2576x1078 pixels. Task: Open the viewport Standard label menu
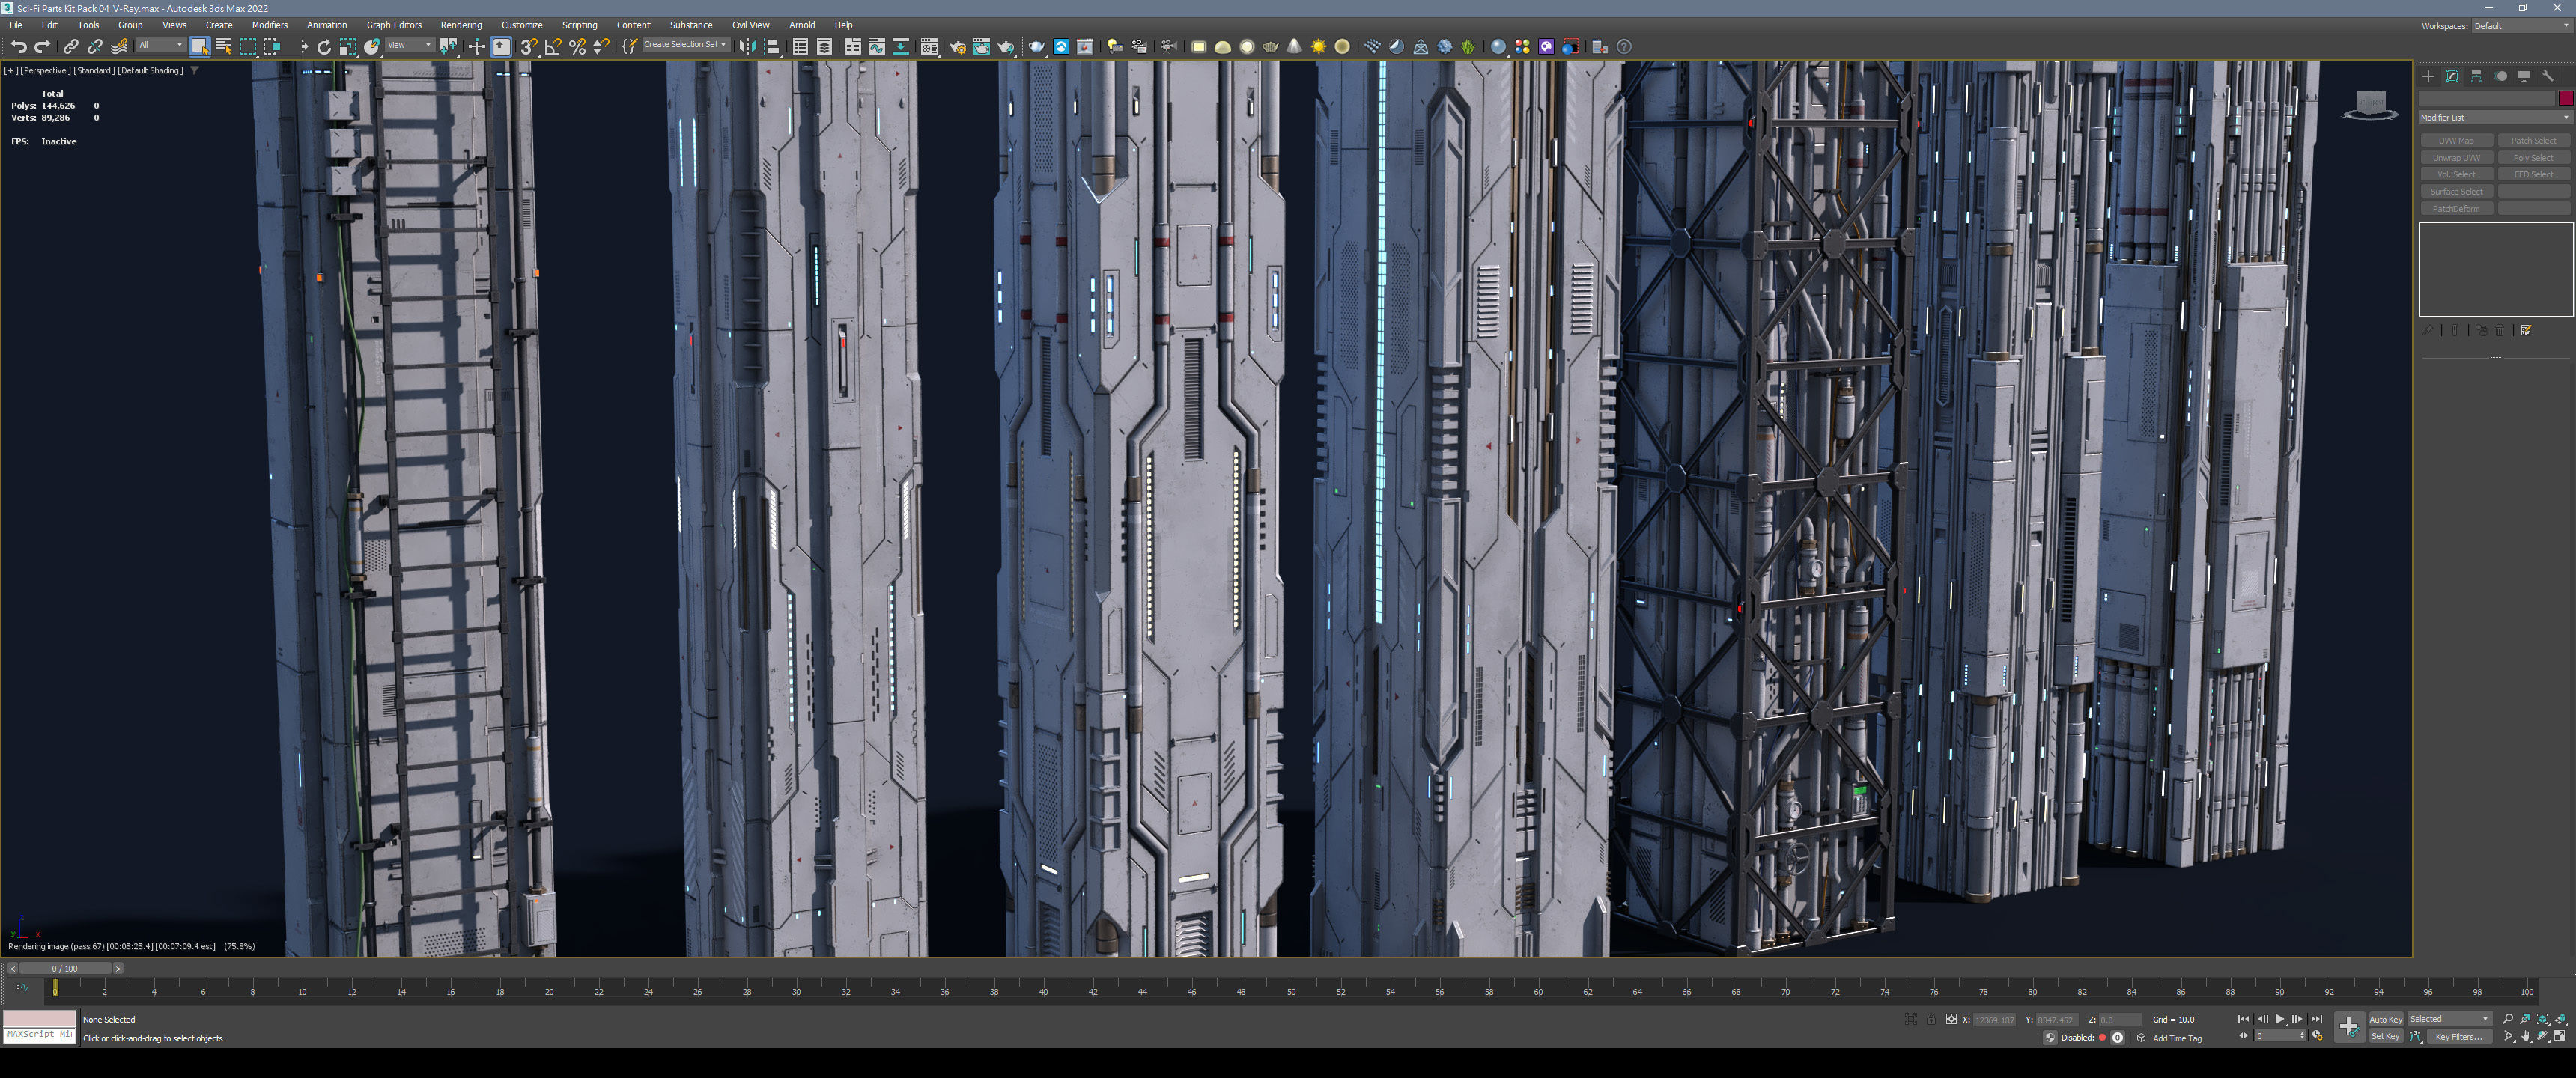click(x=94, y=70)
